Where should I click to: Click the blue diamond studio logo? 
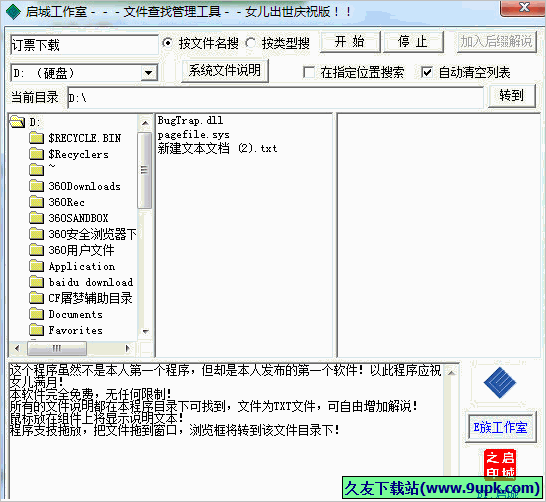pos(500,383)
